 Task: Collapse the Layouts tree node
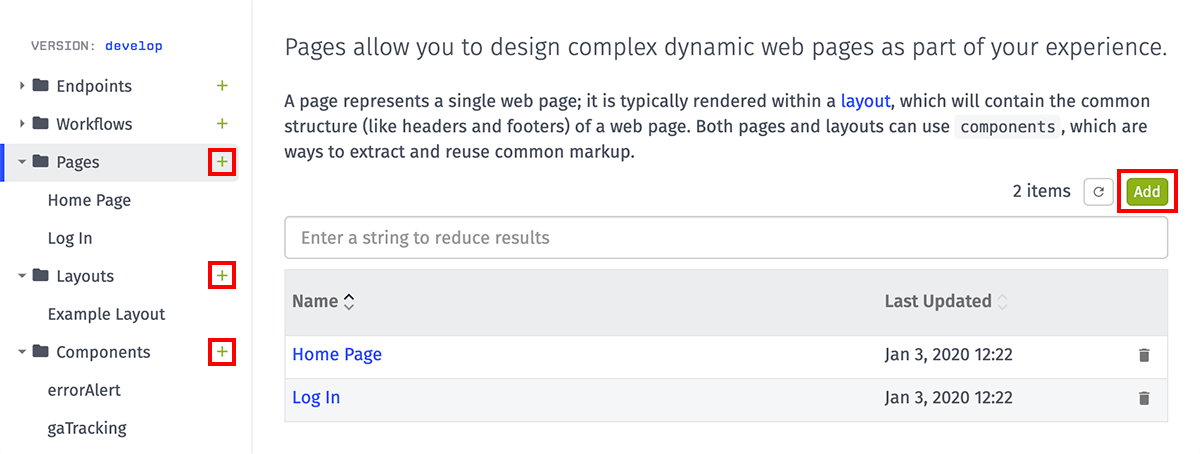[x=22, y=276]
